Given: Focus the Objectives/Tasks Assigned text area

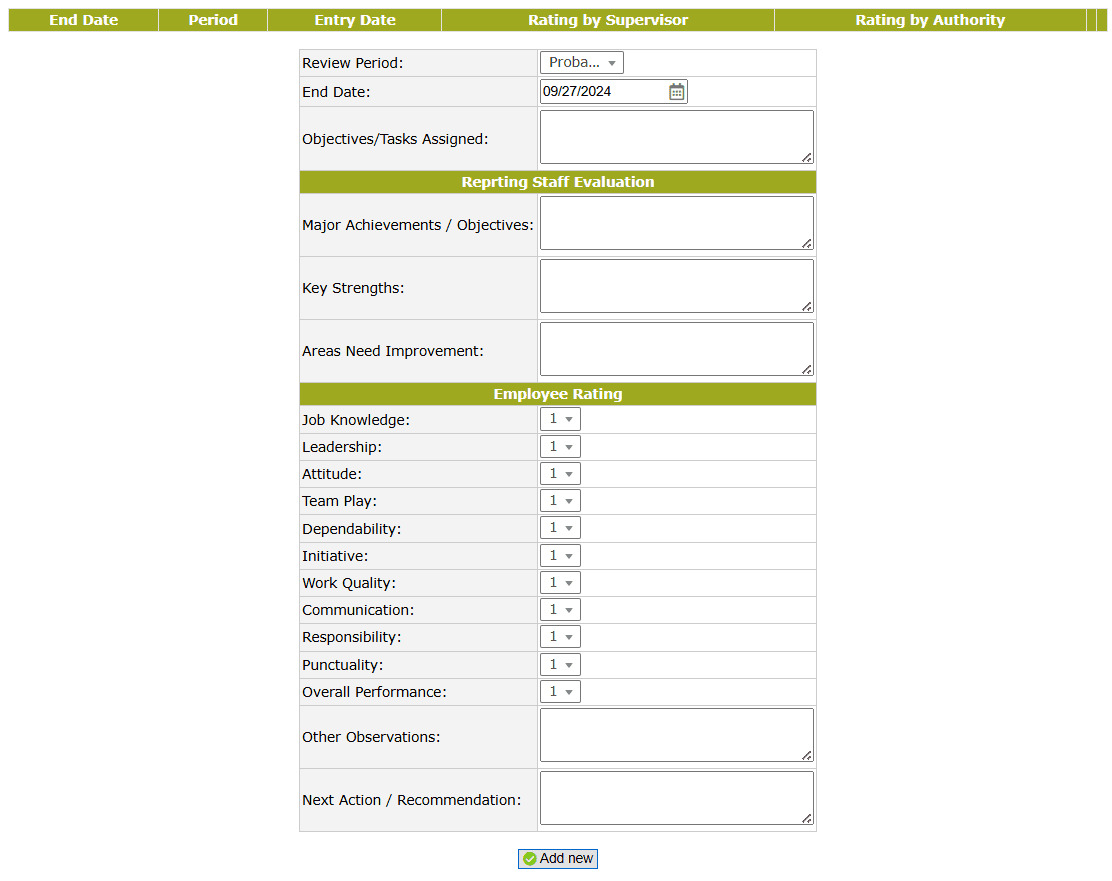Looking at the screenshot, I should (x=676, y=137).
